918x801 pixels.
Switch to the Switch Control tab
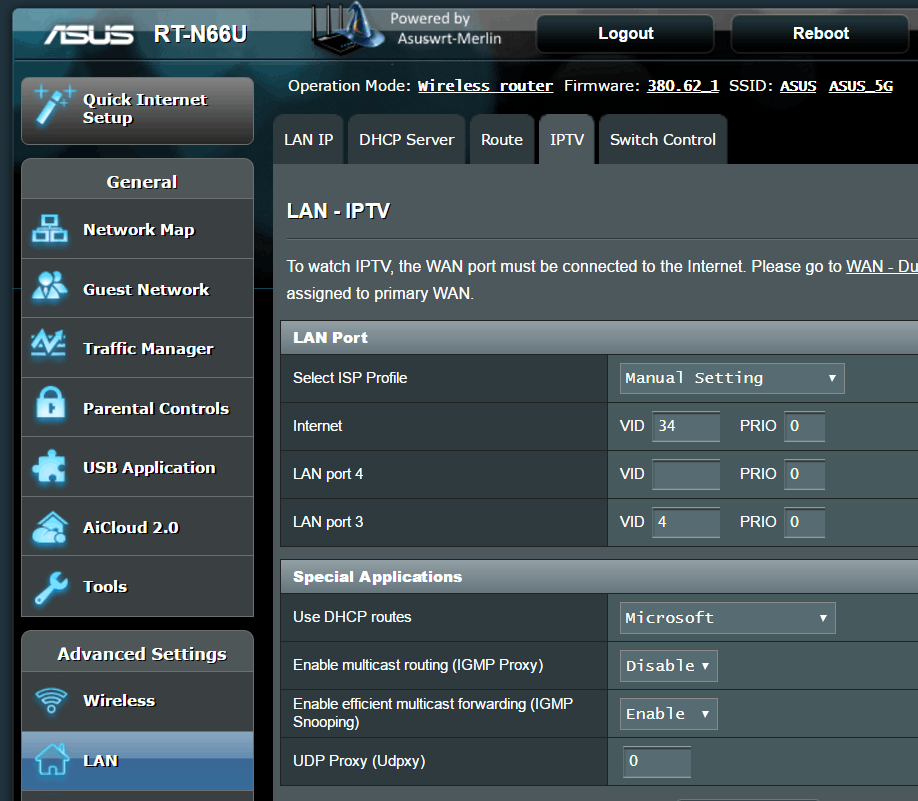coord(663,139)
